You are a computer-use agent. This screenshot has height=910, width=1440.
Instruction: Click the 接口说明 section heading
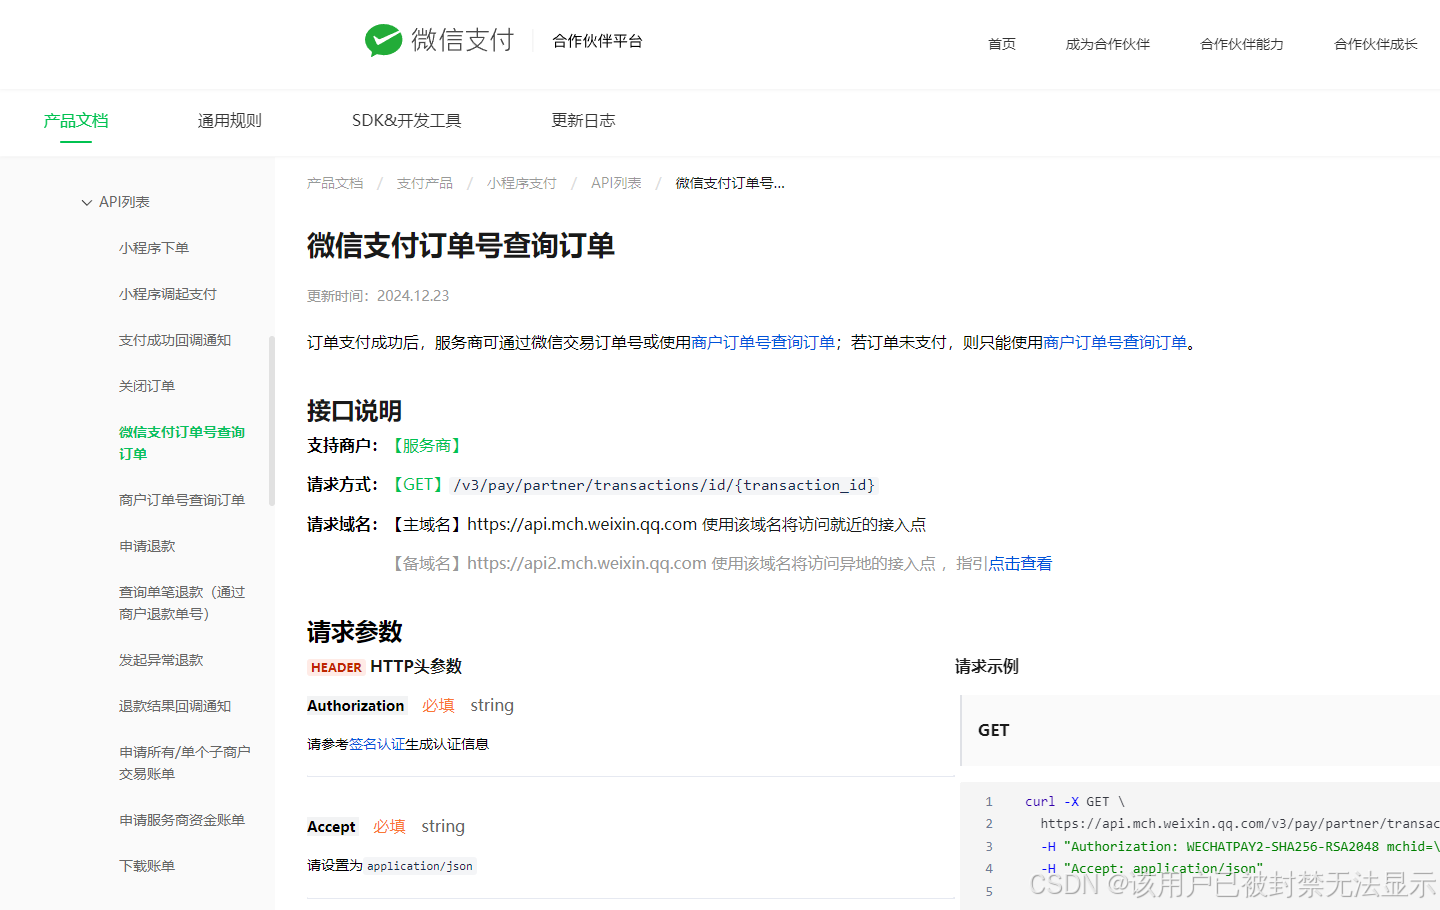pyautogui.click(x=354, y=411)
